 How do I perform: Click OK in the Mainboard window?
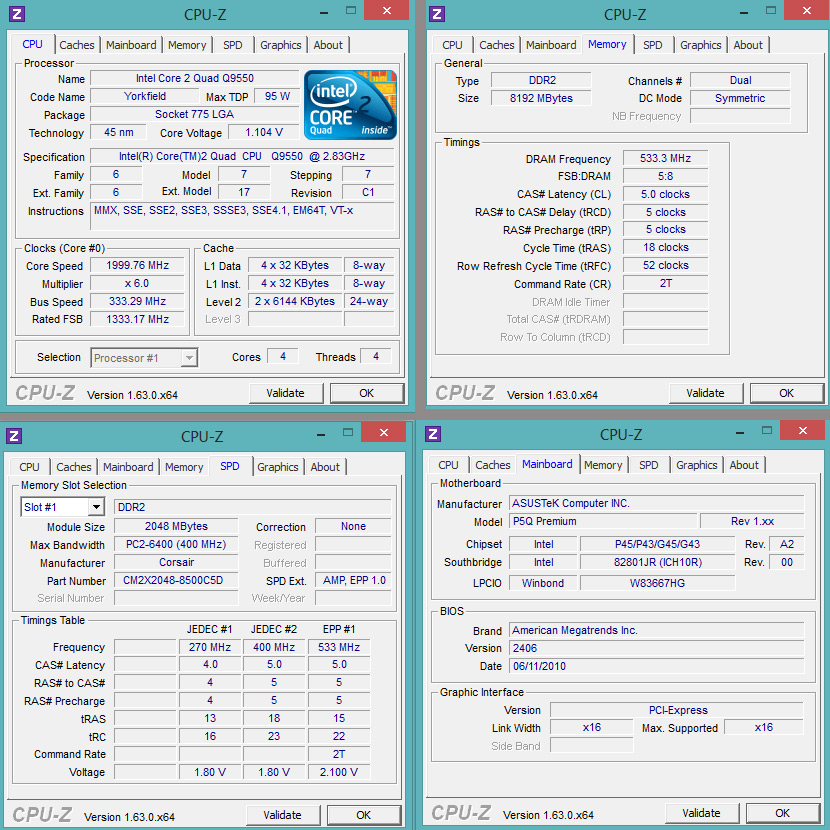point(782,813)
